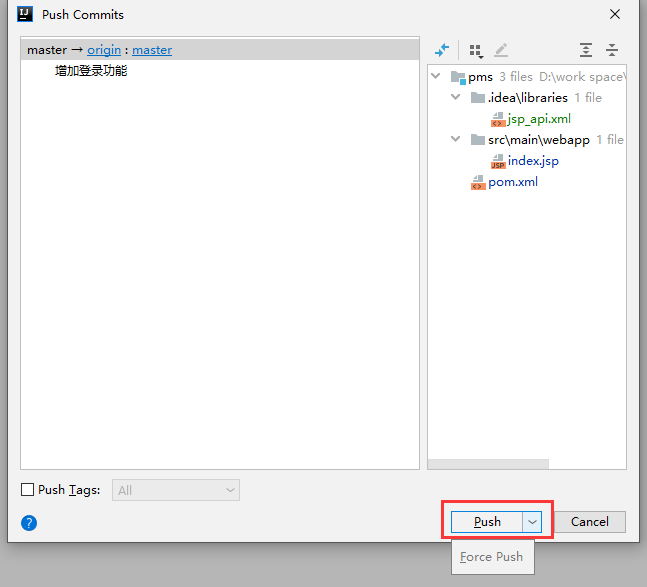Viewport: 647px width, 587px height.
Task: Click the '.idea\libraries' folder label
Action: pos(528,98)
